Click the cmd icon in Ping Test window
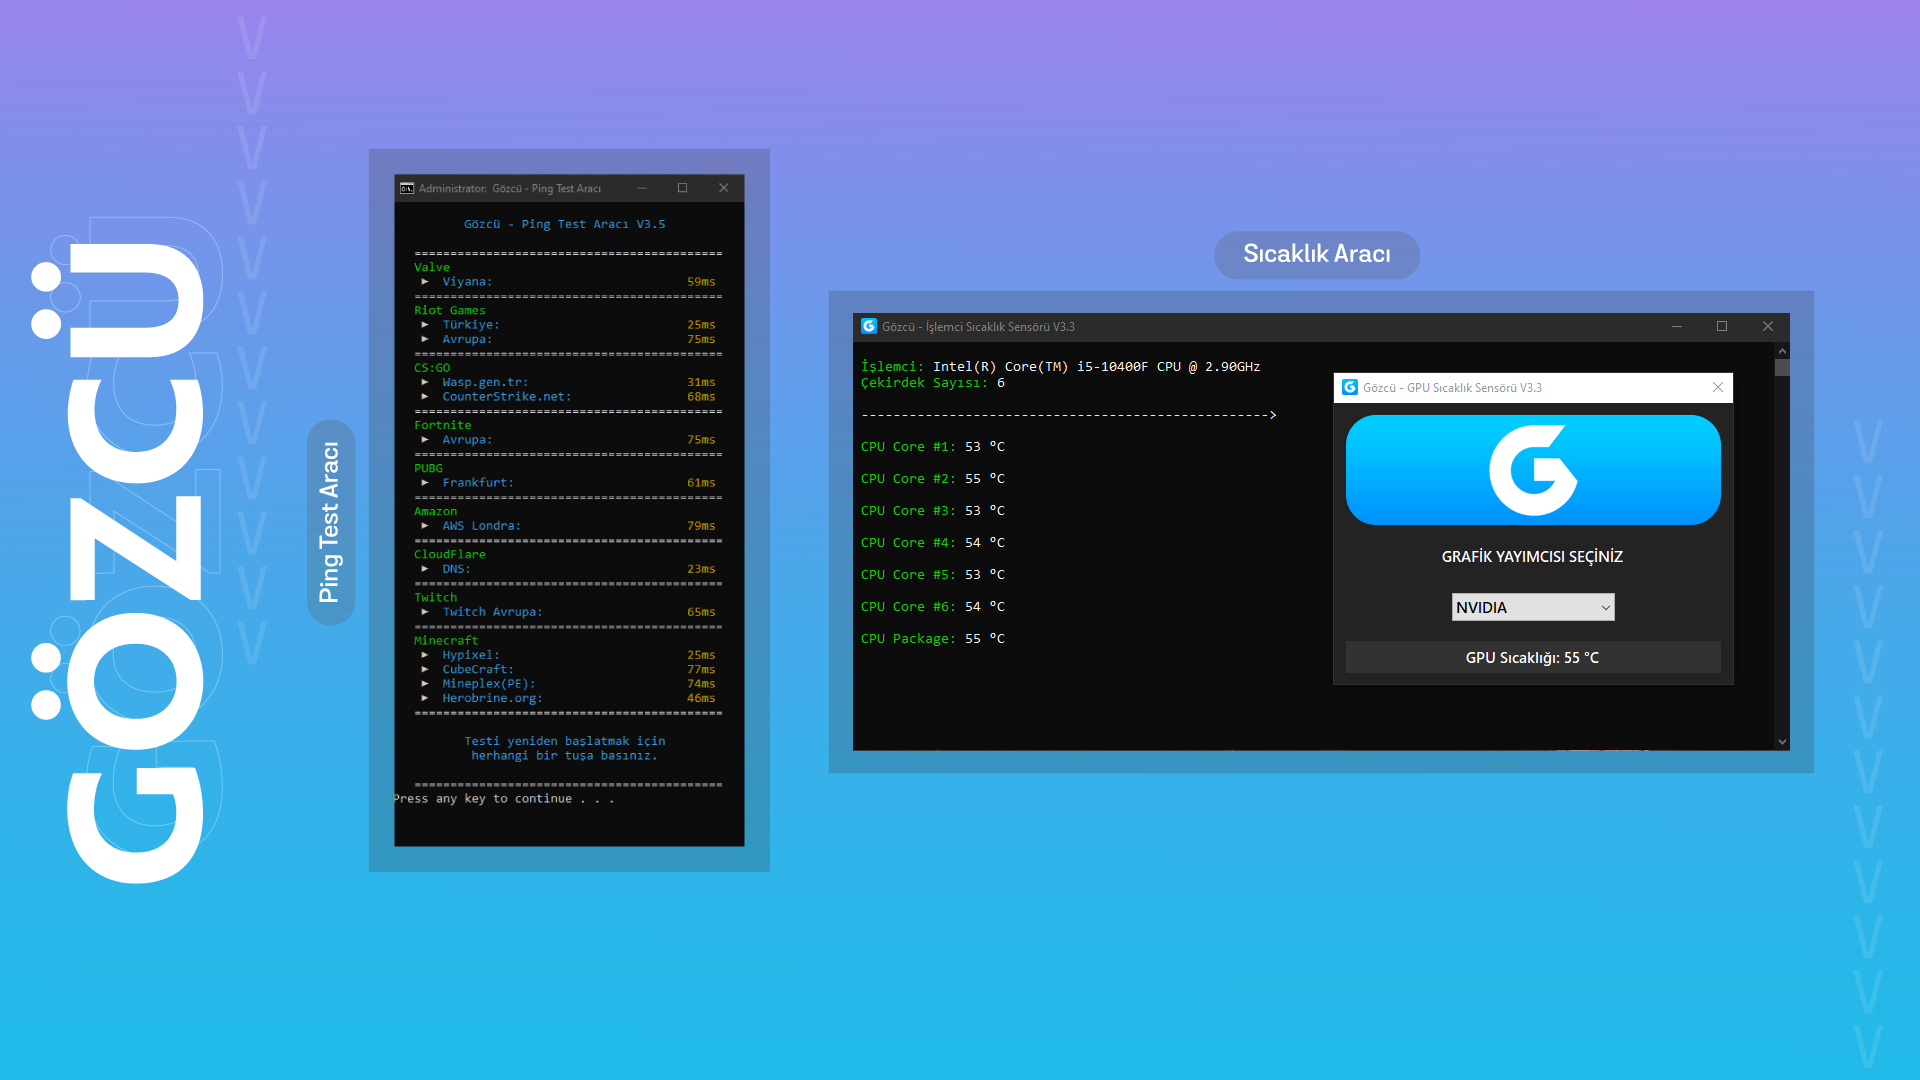The height and width of the screenshot is (1080, 1920). click(407, 188)
